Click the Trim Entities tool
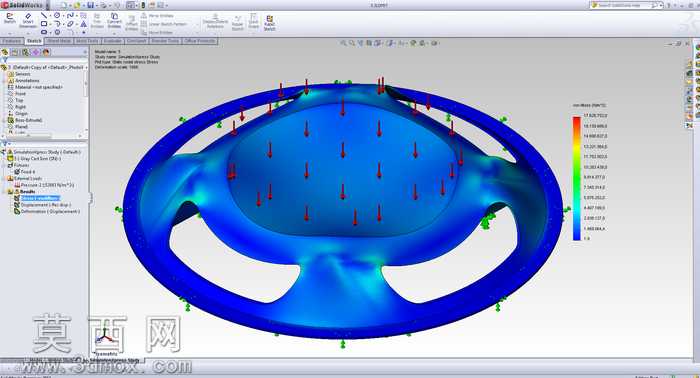700x378 pixels. coord(97,21)
